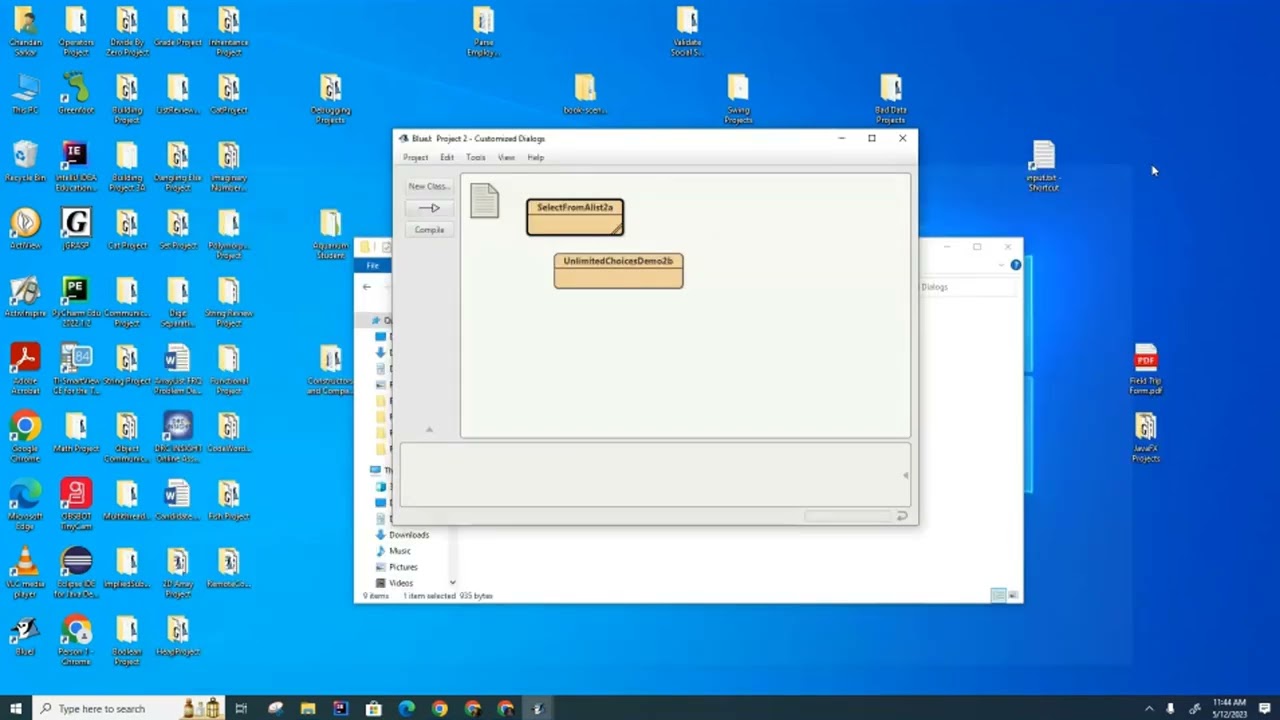The height and width of the screenshot is (720, 1280).
Task: Click the File Explorer back arrow
Action: pos(366,287)
